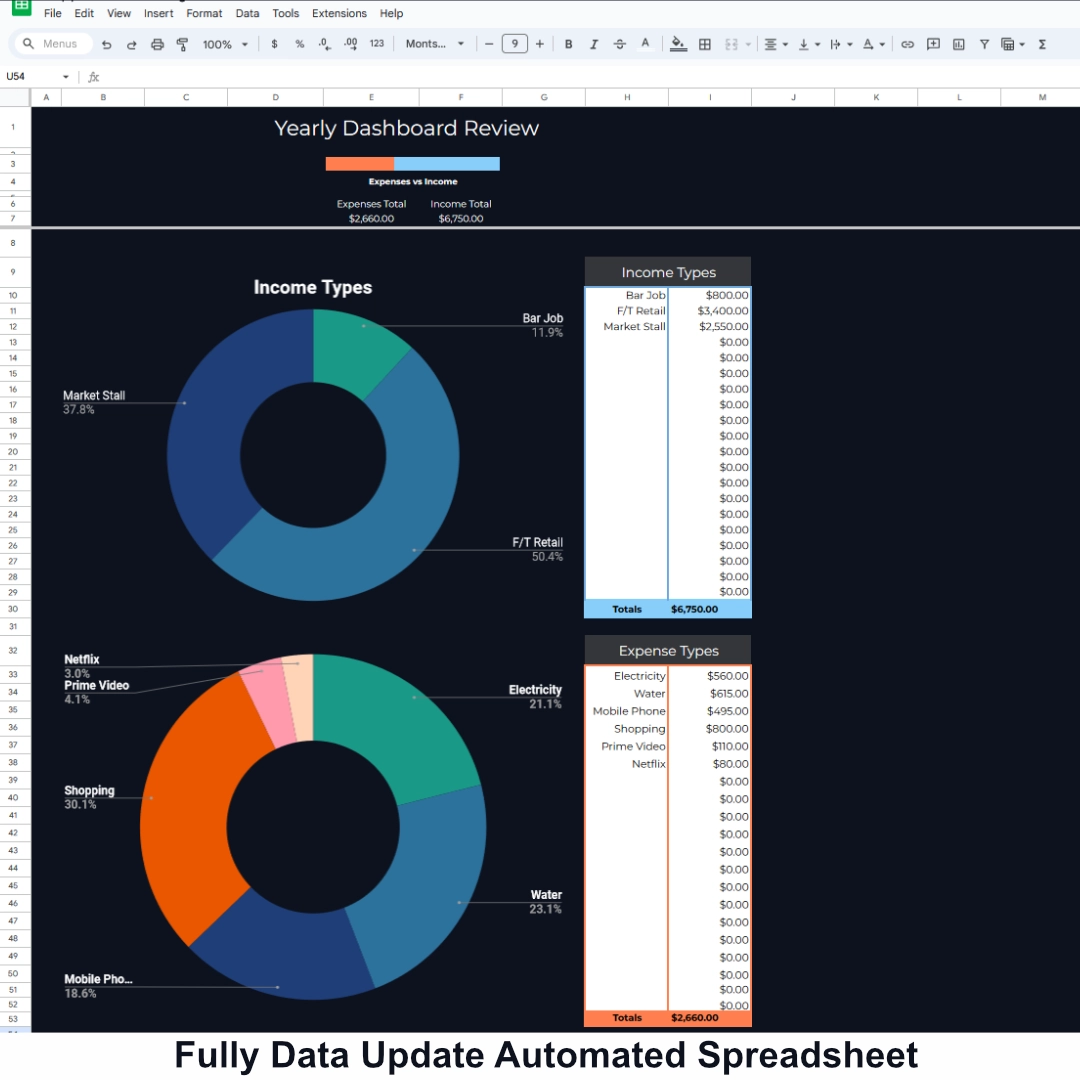The height and width of the screenshot is (1080, 1080).
Task: Click the Insert chart icon
Action: (x=959, y=44)
